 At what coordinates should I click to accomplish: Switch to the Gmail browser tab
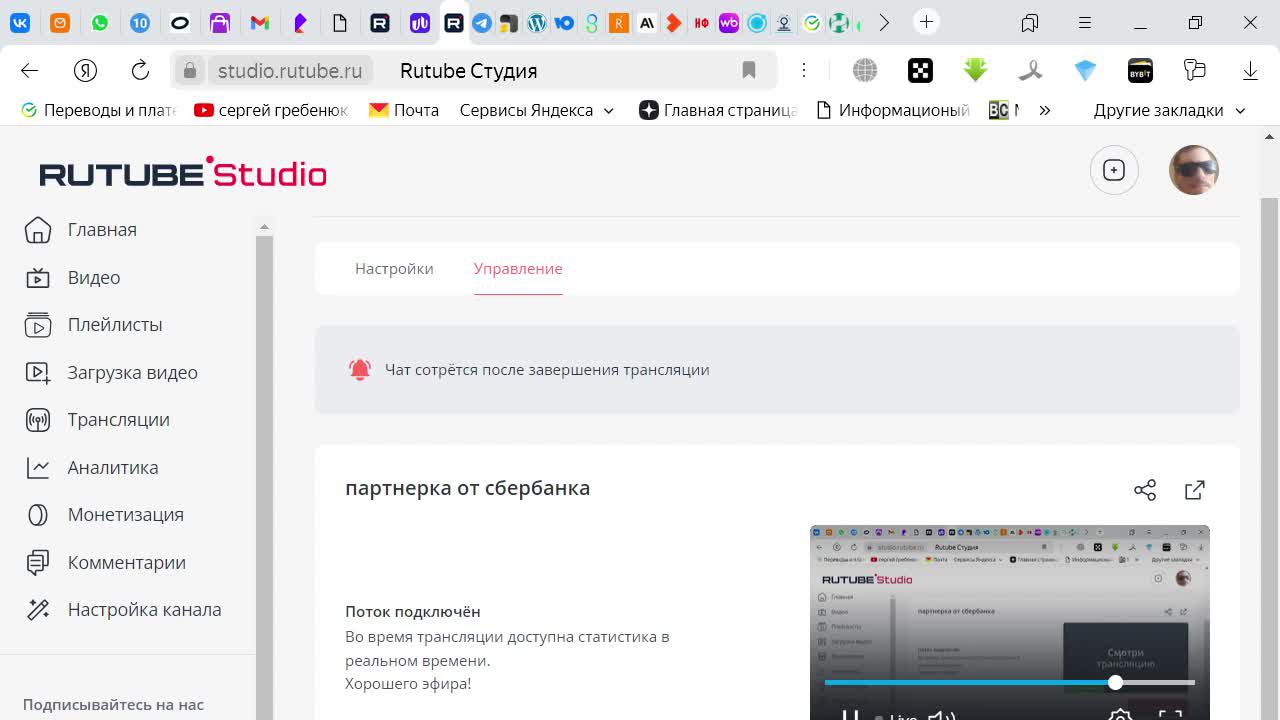pyautogui.click(x=260, y=22)
